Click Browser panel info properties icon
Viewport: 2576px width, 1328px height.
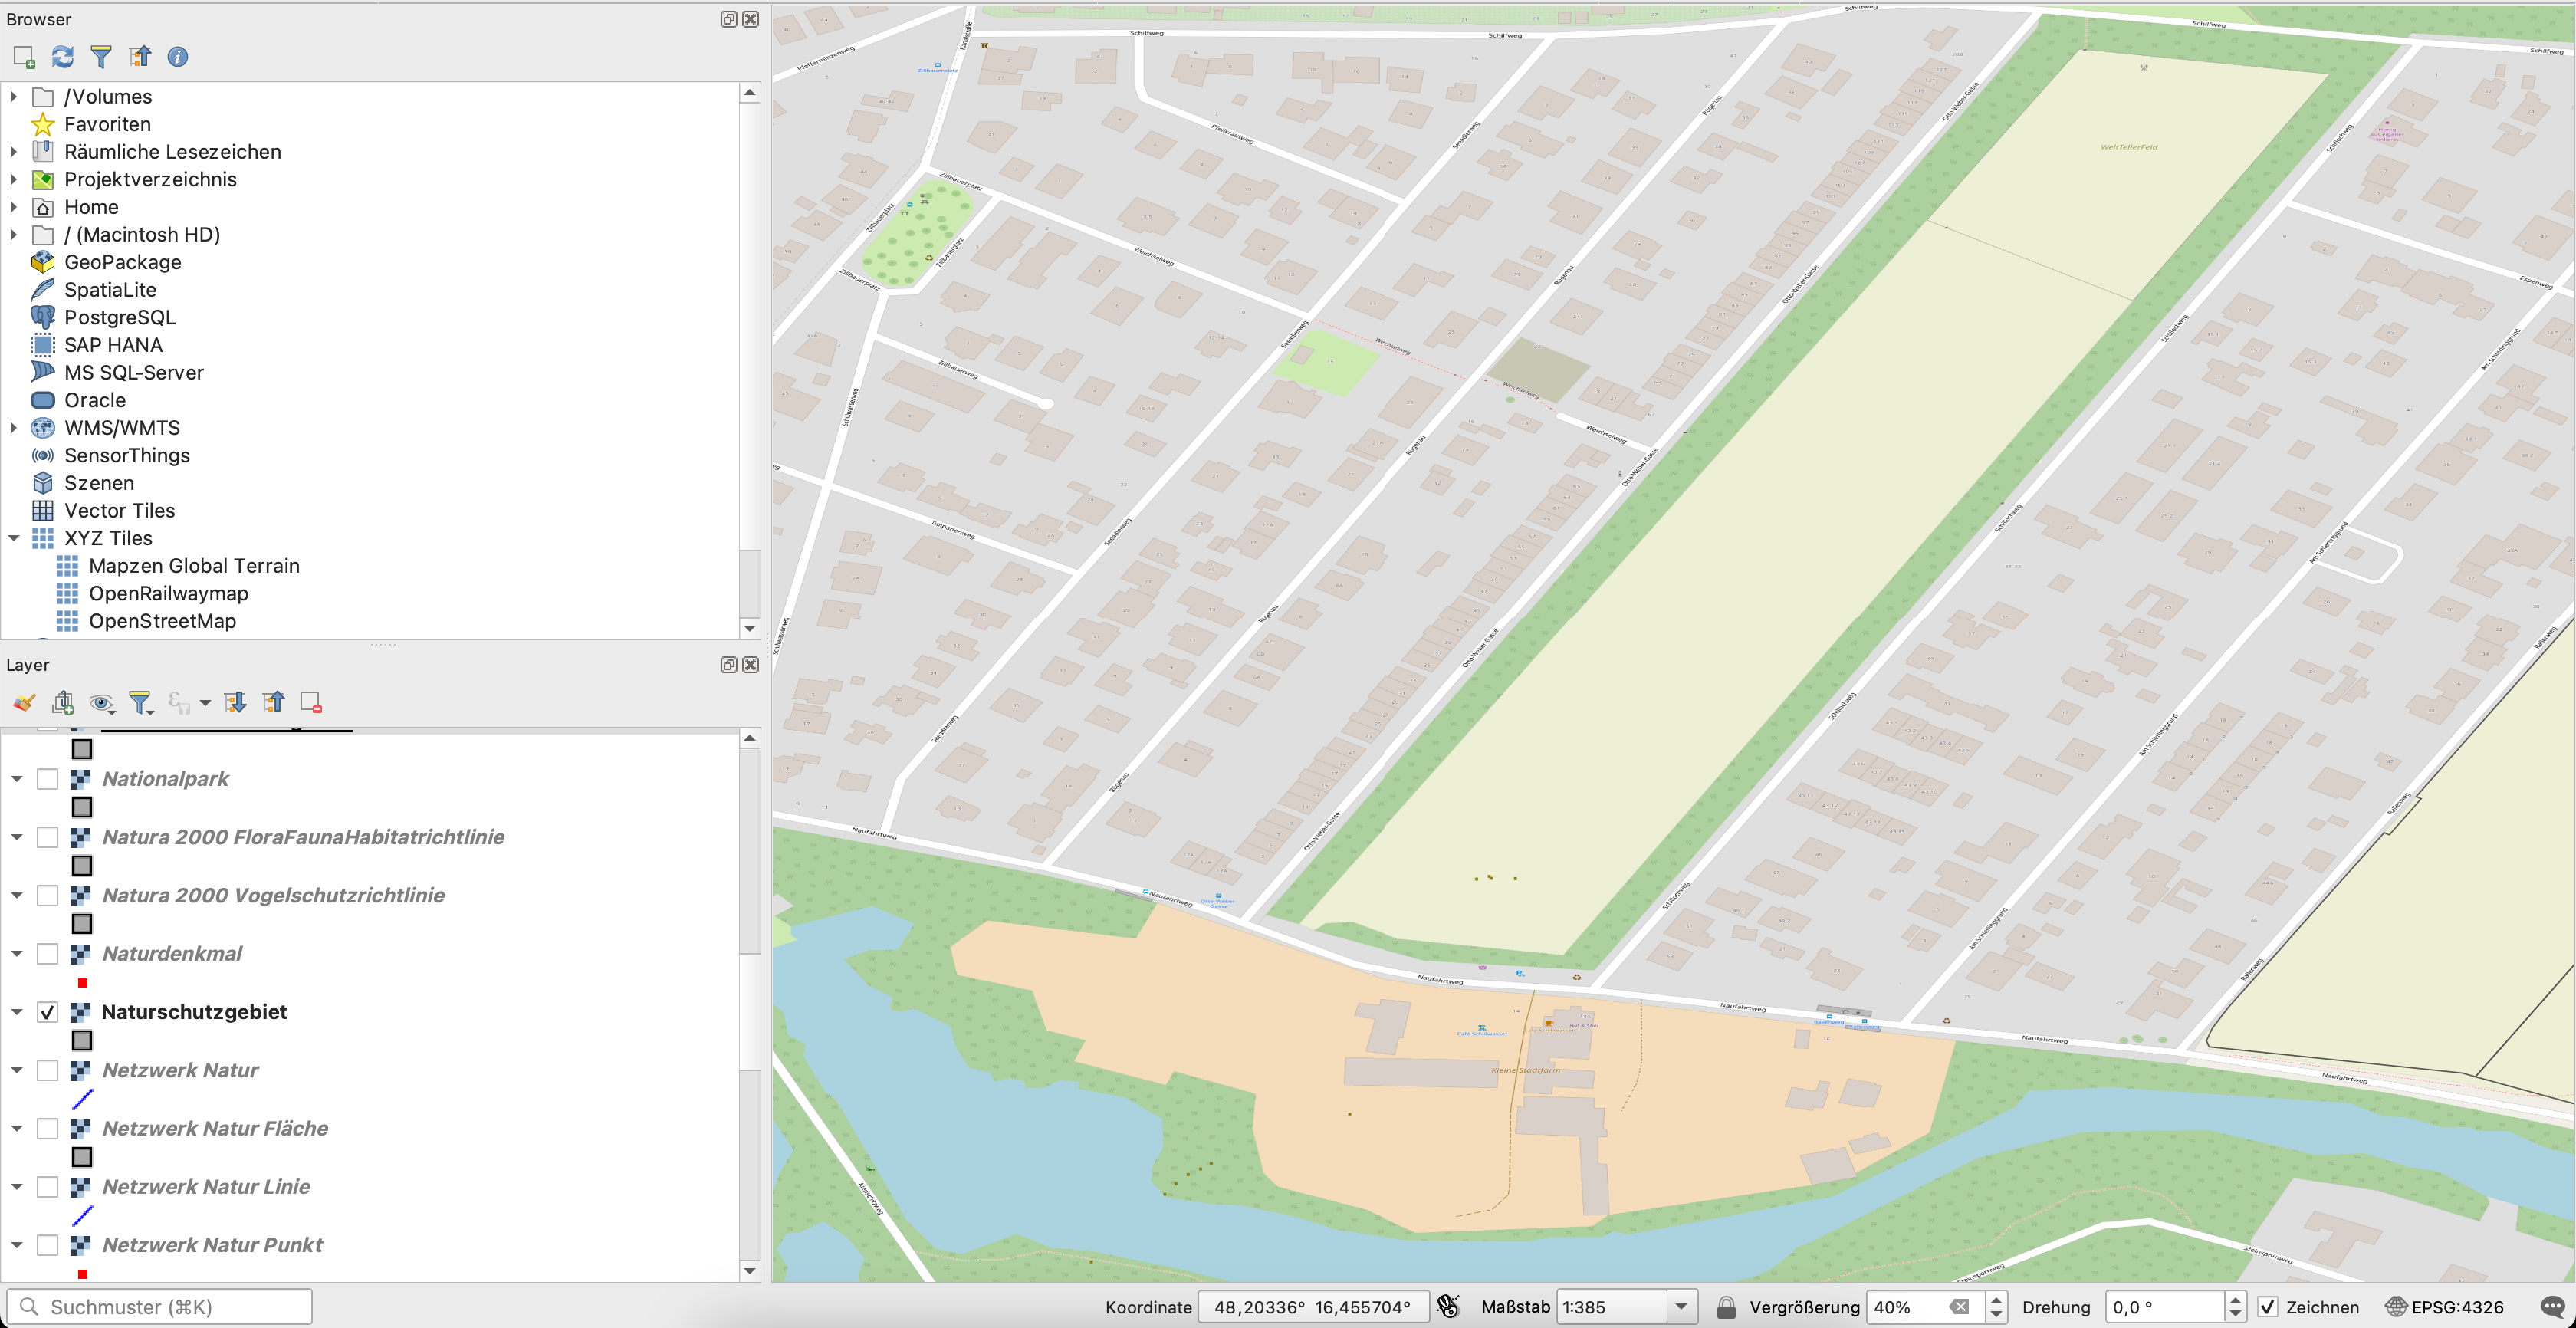[x=178, y=57]
